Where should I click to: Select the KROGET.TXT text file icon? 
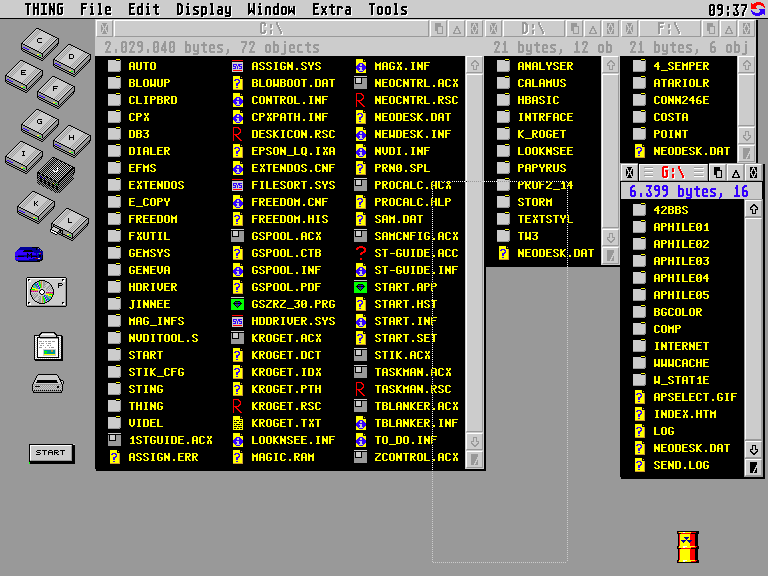[238, 423]
